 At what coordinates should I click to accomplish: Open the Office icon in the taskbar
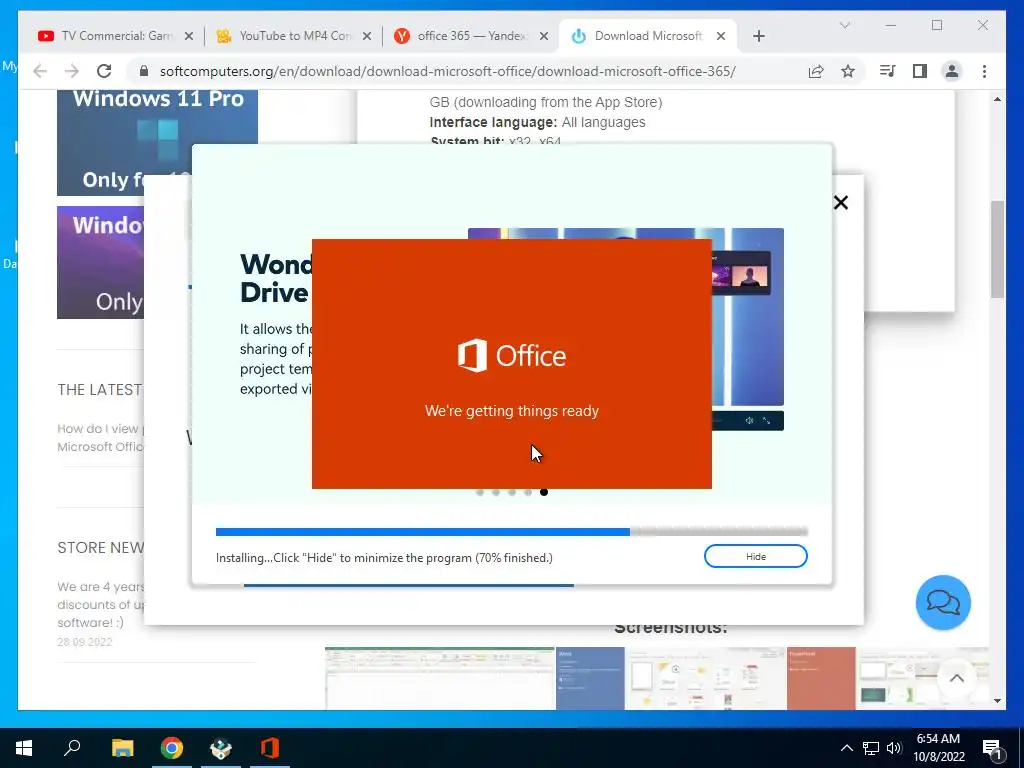(x=270, y=748)
